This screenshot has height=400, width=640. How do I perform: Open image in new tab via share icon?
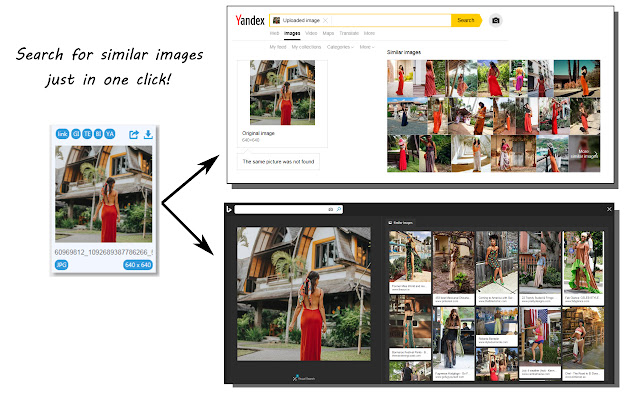coord(134,134)
